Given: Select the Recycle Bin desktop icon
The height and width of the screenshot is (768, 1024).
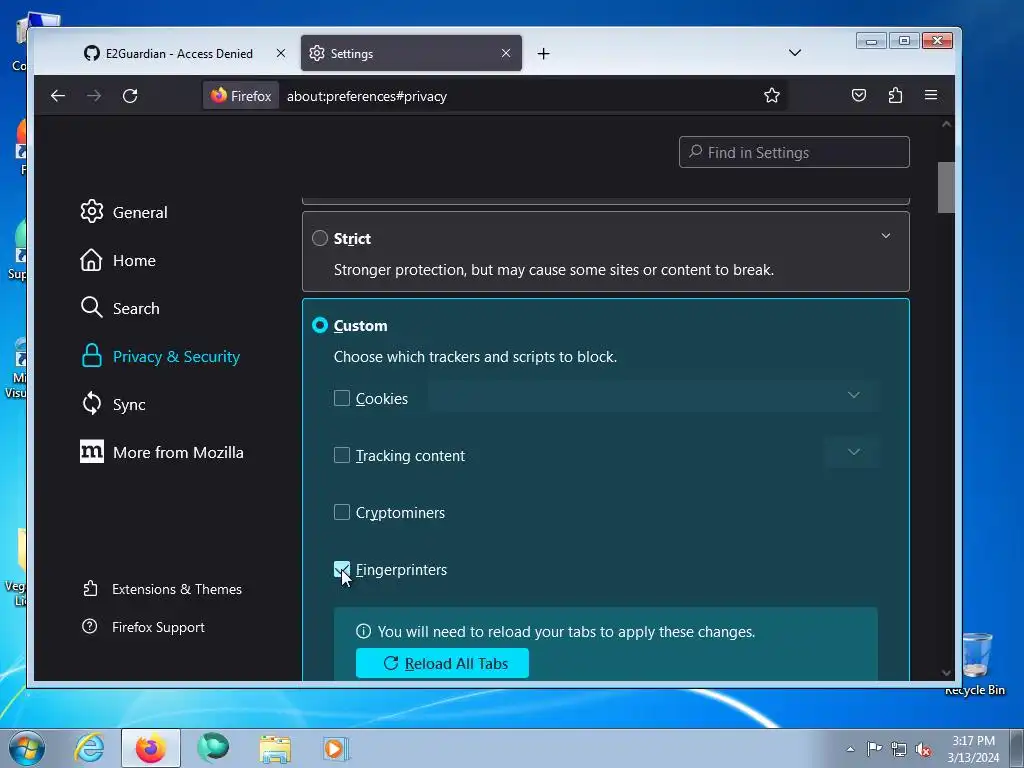Looking at the screenshot, I should (975, 665).
